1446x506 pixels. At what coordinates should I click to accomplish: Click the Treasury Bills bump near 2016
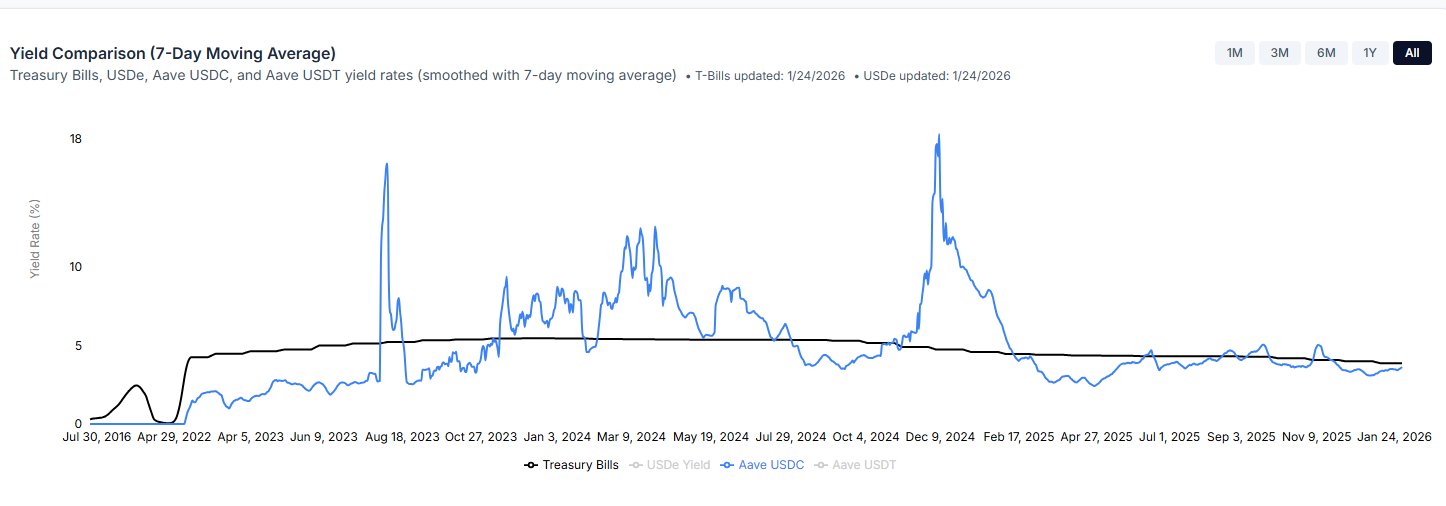coord(136,385)
